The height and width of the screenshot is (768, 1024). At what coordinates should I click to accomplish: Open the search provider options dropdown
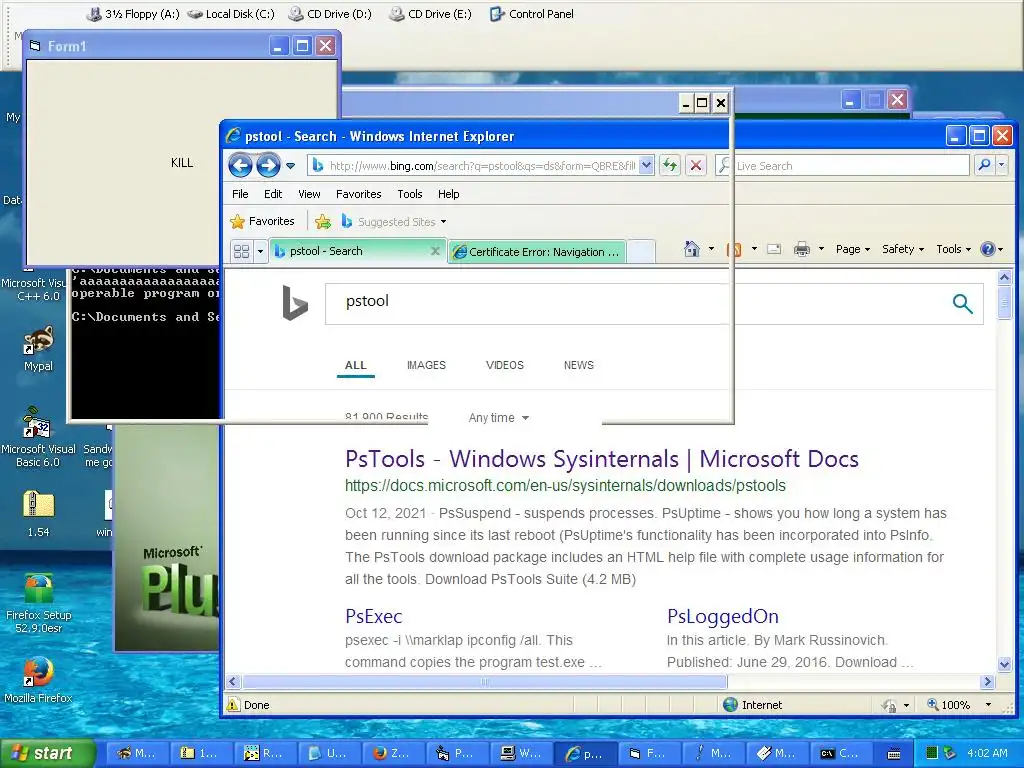pos(1001,165)
